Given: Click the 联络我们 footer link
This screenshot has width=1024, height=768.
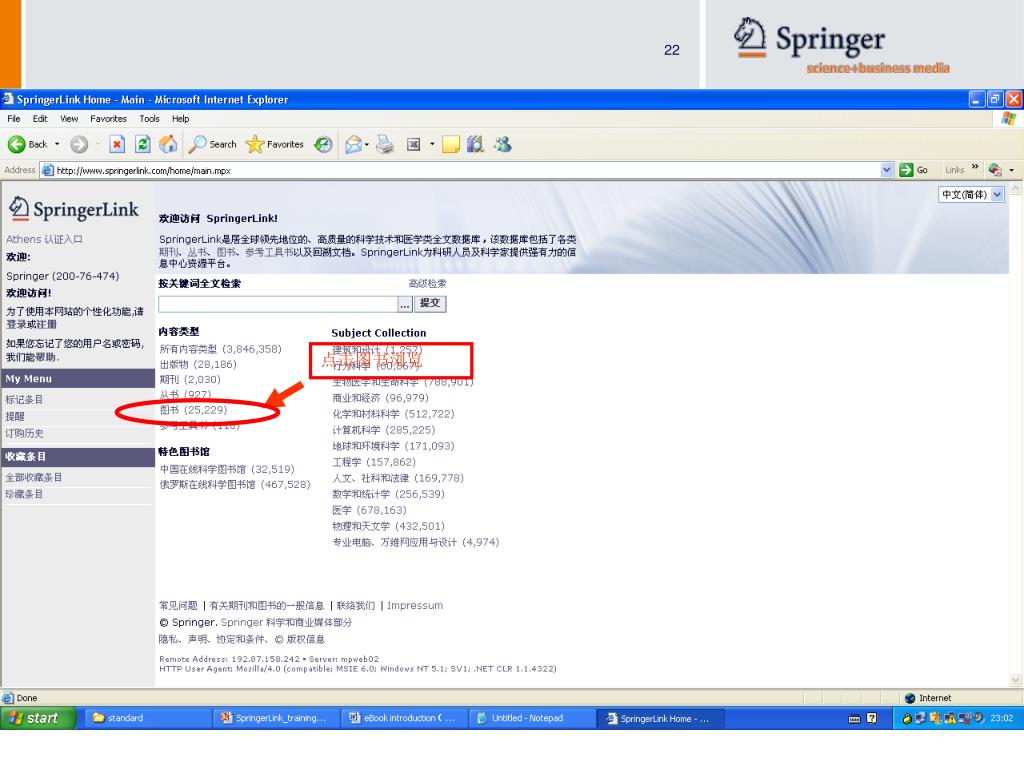Looking at the screenshot, I should click(x=356, y=605).
